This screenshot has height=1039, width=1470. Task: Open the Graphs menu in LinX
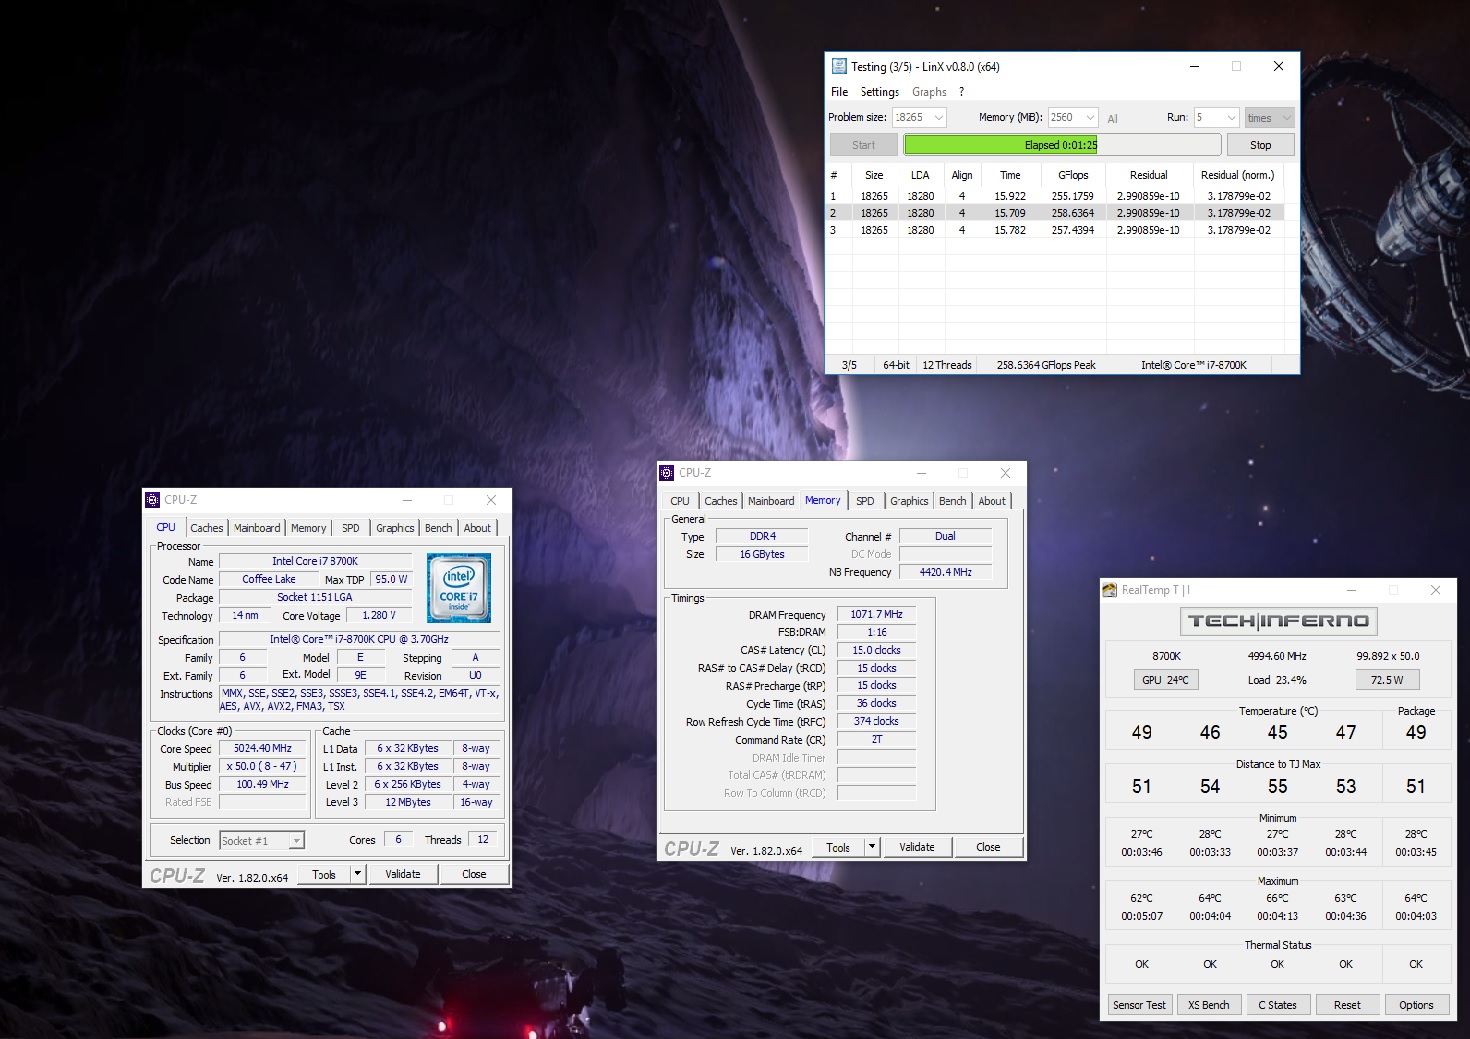coord(929,92)
